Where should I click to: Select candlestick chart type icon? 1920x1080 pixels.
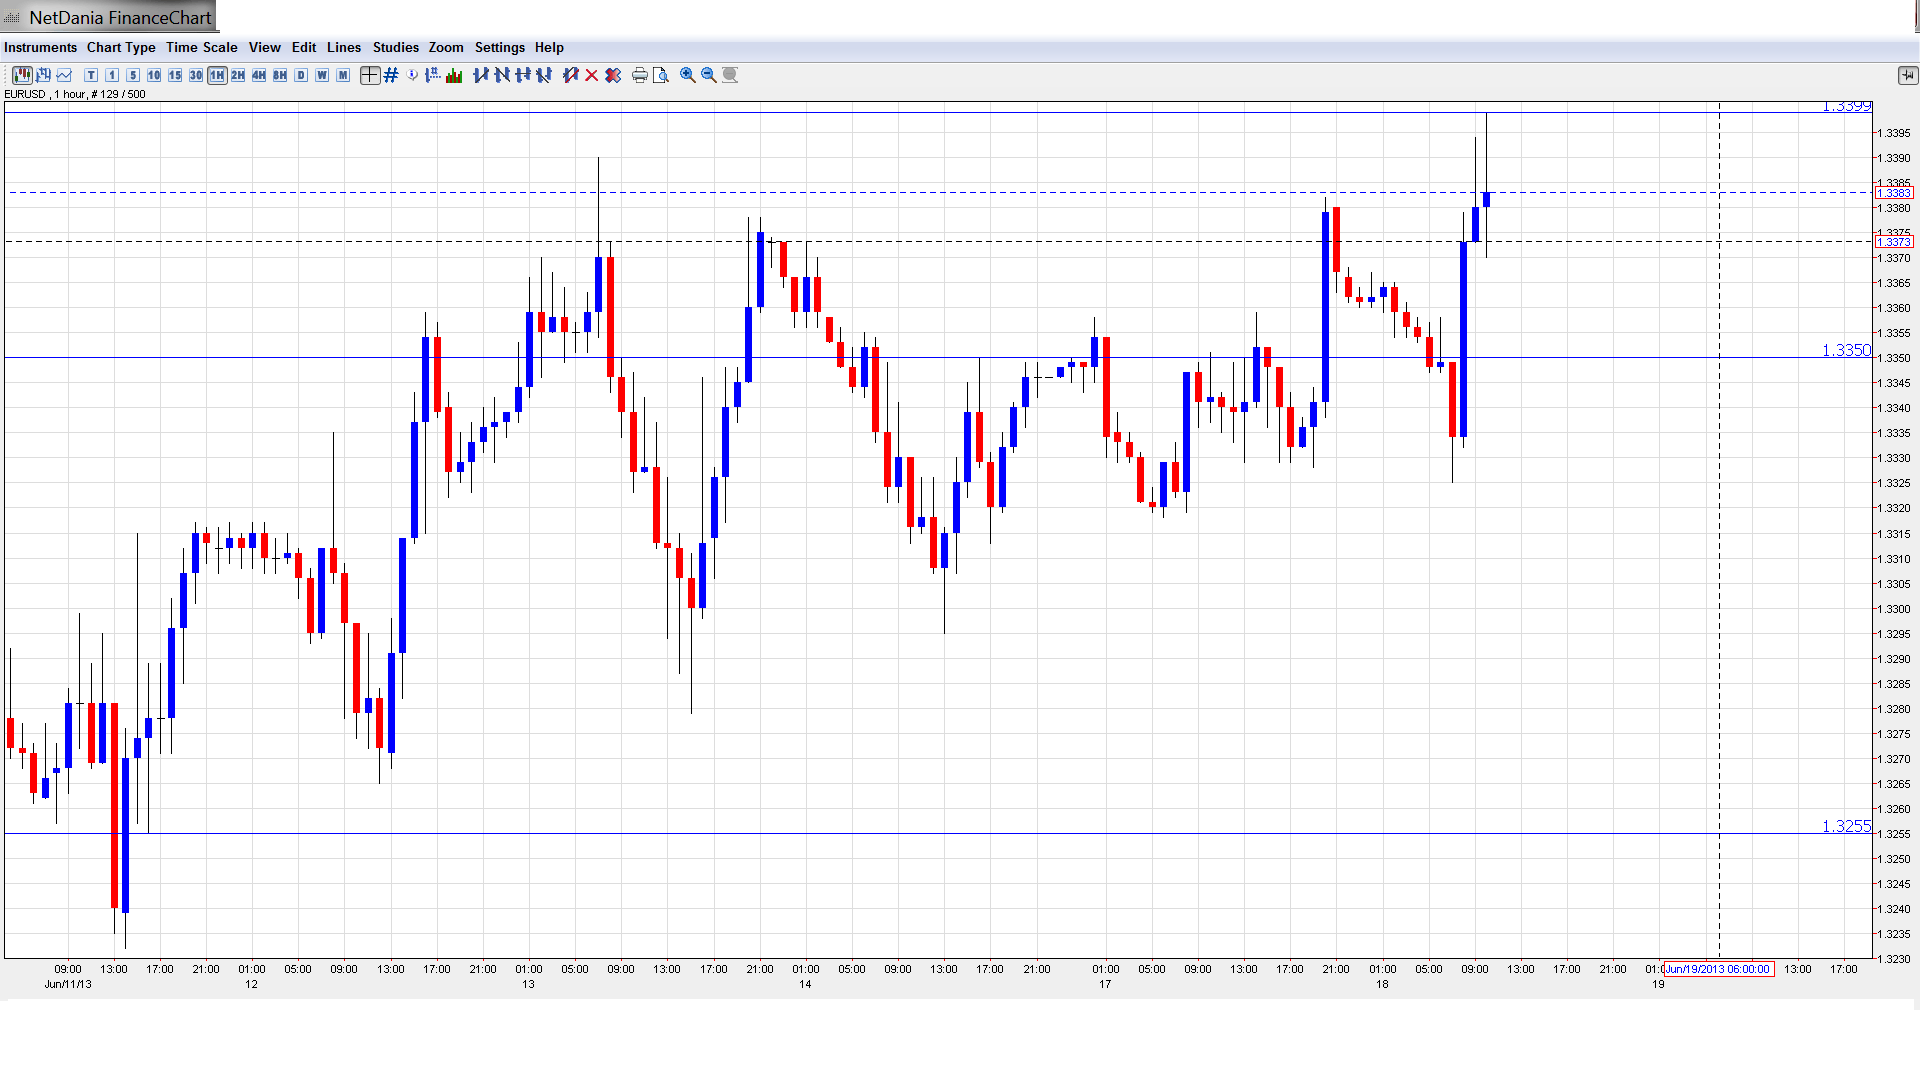tap(22, 75)
